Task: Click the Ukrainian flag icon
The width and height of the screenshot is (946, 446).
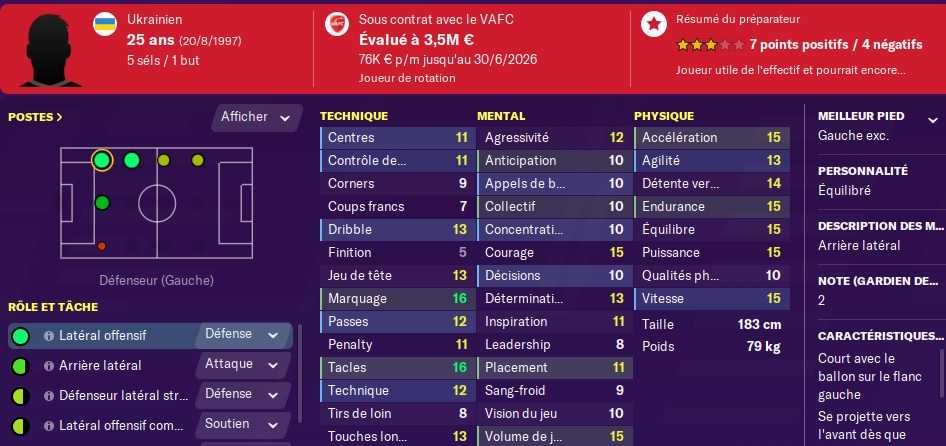Action: (102, 21)
